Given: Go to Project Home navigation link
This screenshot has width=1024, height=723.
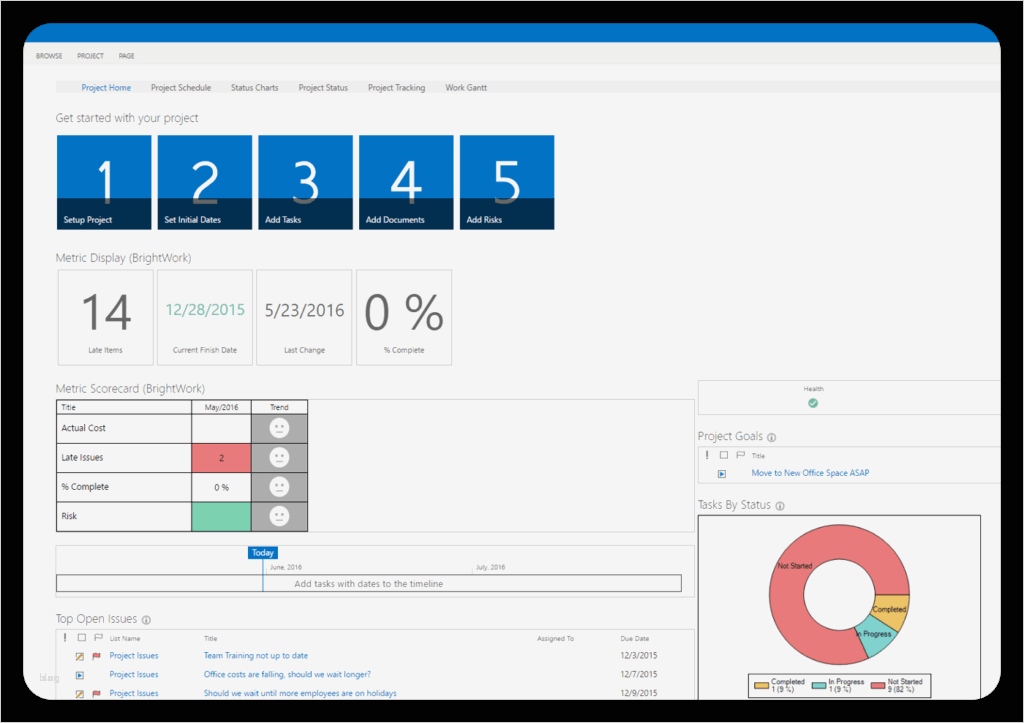Looking at the screenshot, I should click(106, 88).
